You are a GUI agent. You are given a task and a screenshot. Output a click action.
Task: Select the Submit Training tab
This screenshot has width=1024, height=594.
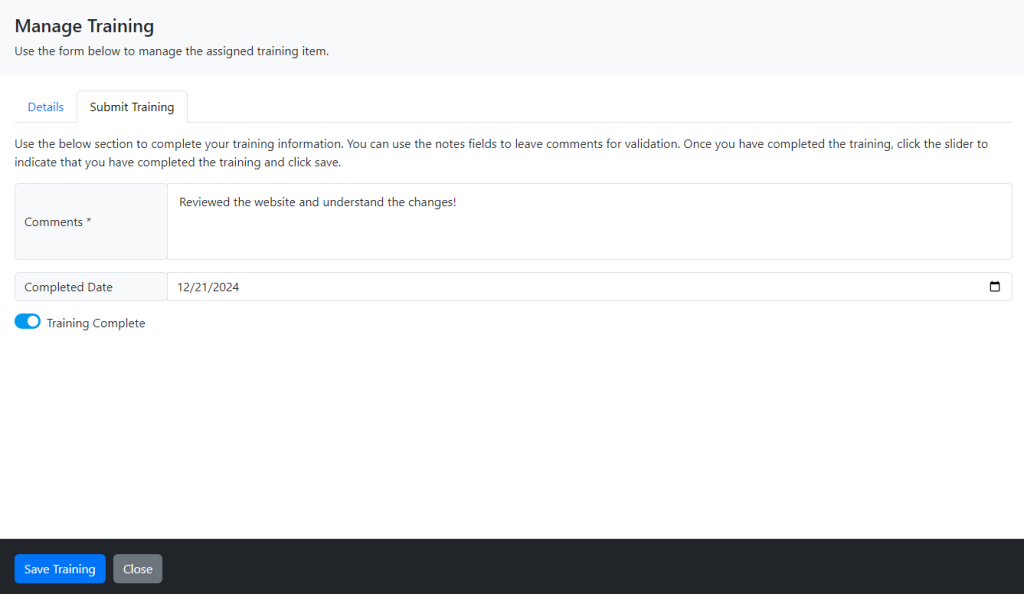[132, 107]
